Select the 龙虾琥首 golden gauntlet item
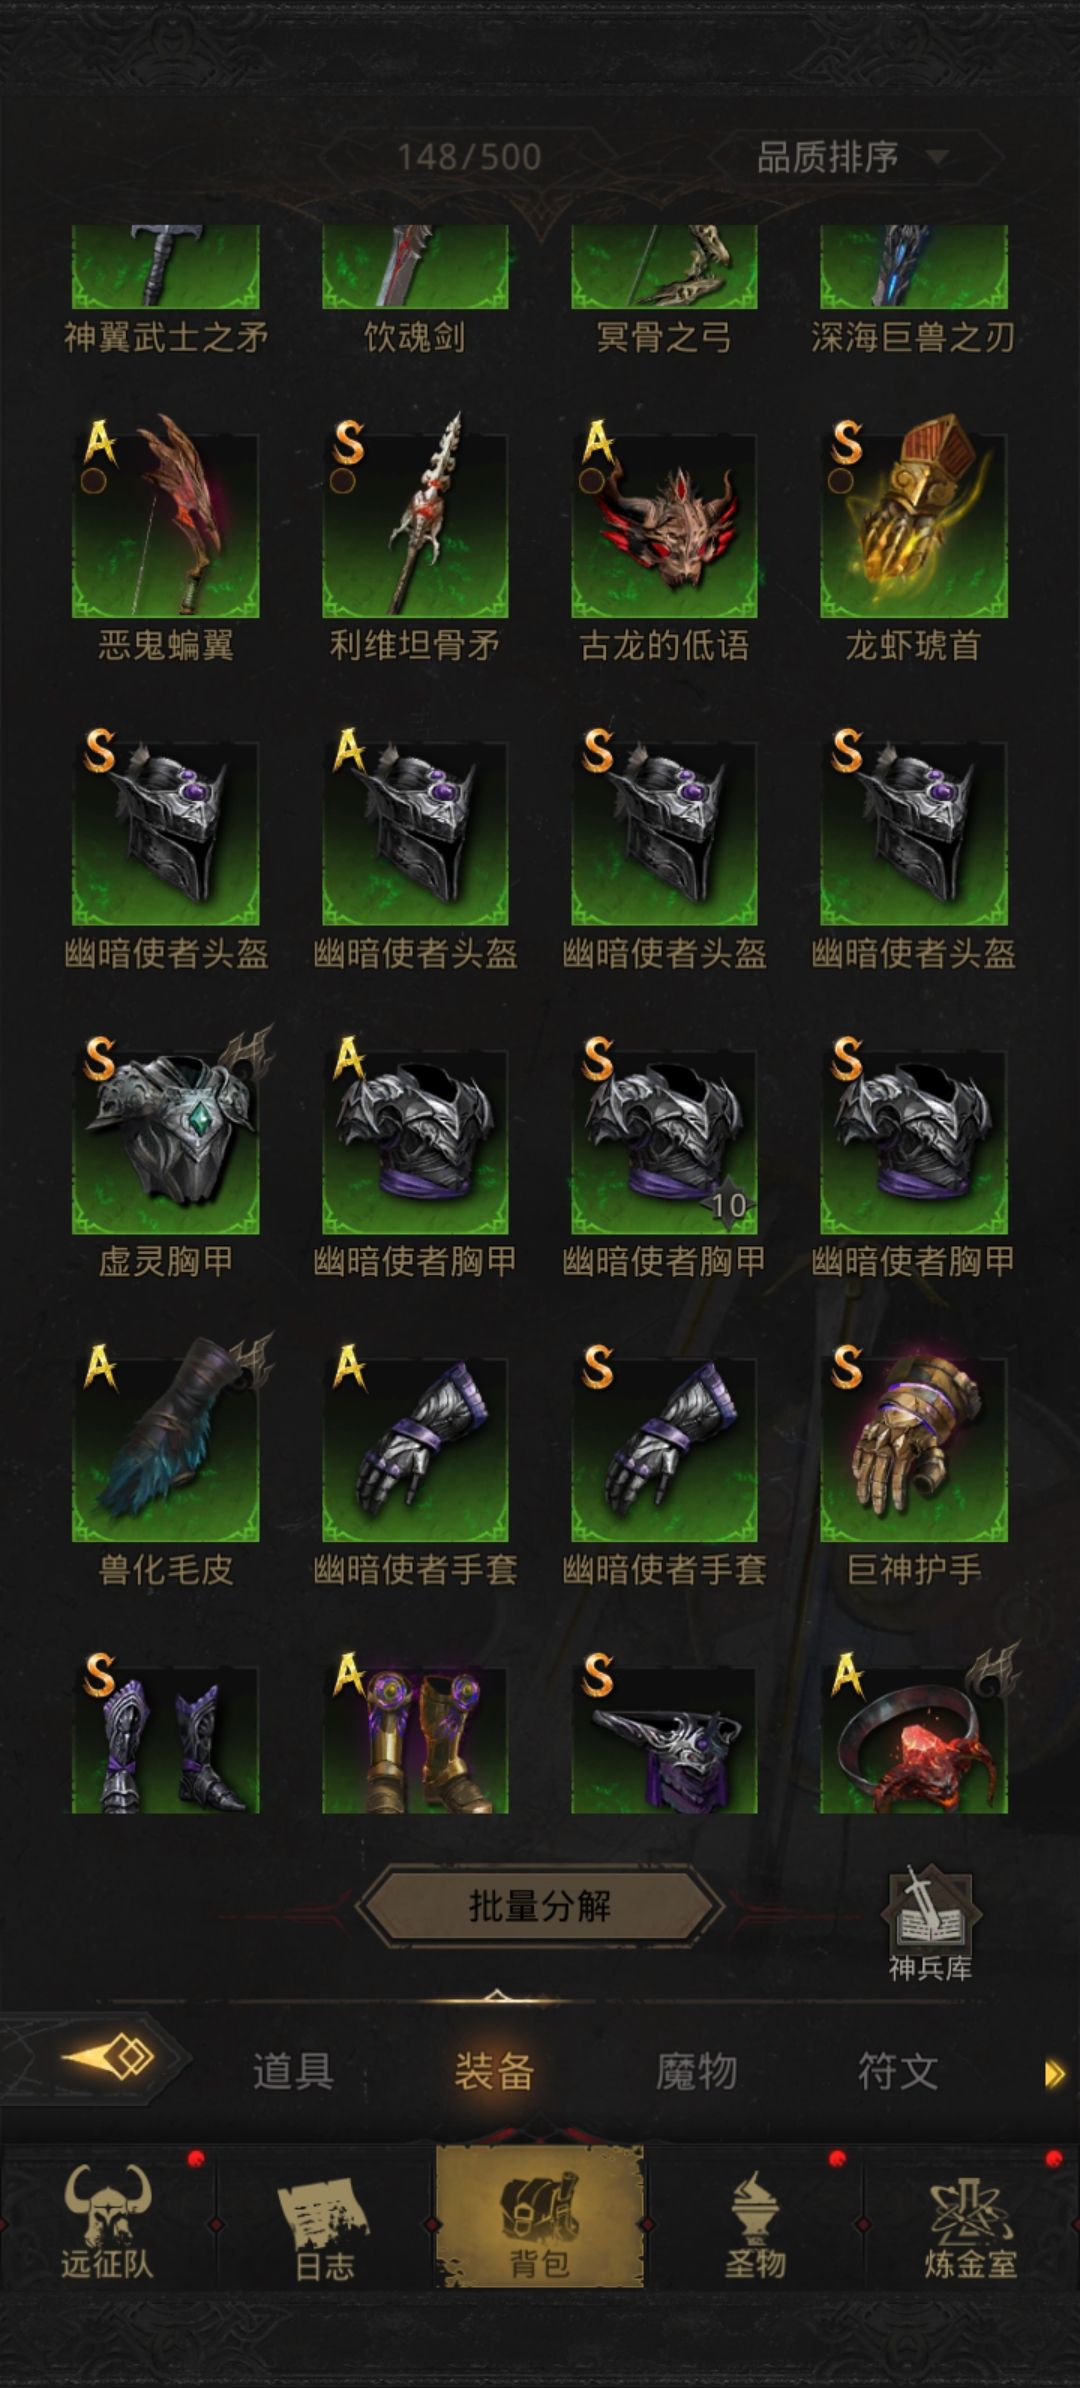This screenshot has width=1080, height=2388. [x=914, y=525]
